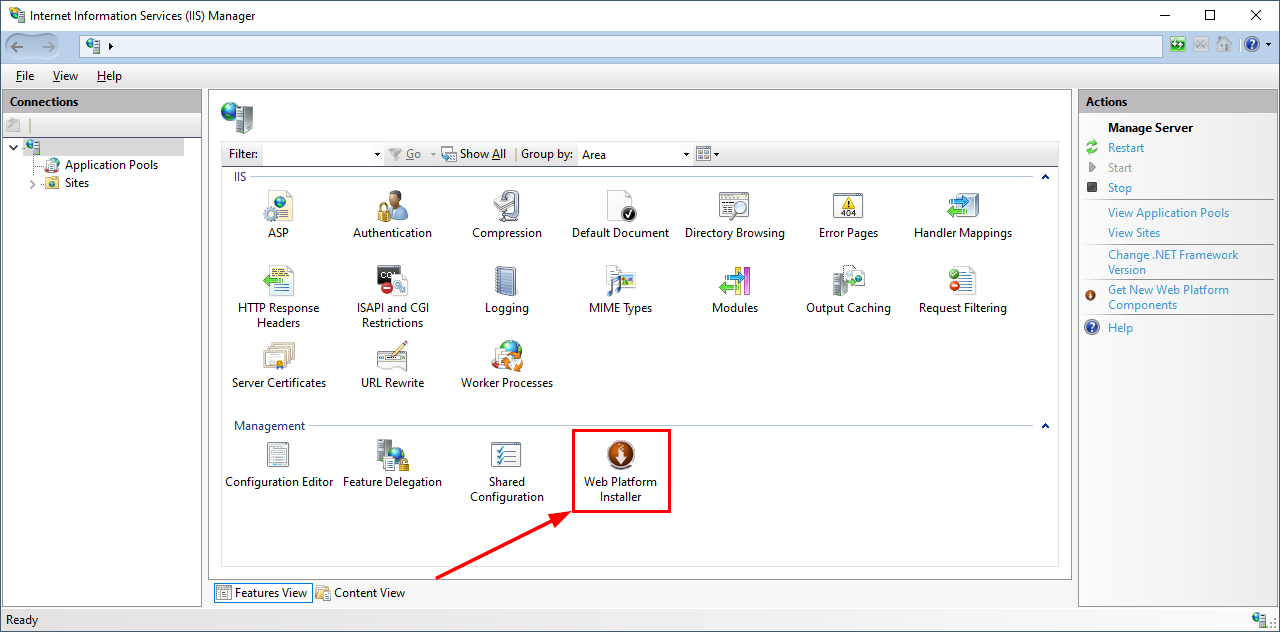The width and height of the screenshot is (1280, 632).
Task: Click the stop icon in address bar
Action: pos(1200,45)
